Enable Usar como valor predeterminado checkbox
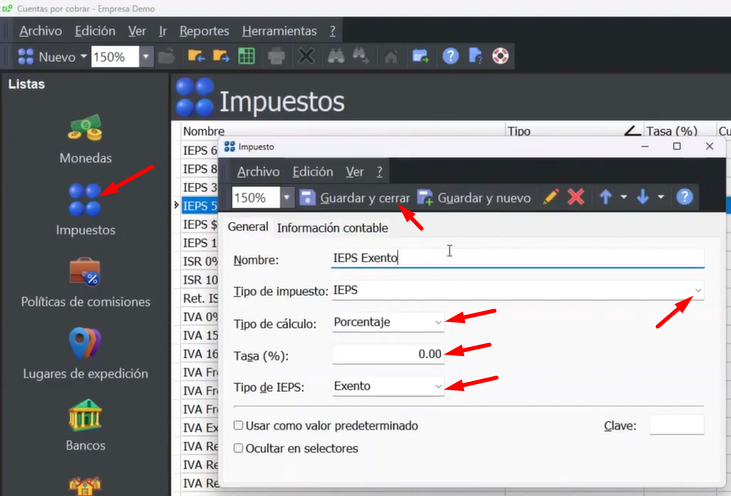Viewport: 731px width, 496px height. (x=238, y=426)
